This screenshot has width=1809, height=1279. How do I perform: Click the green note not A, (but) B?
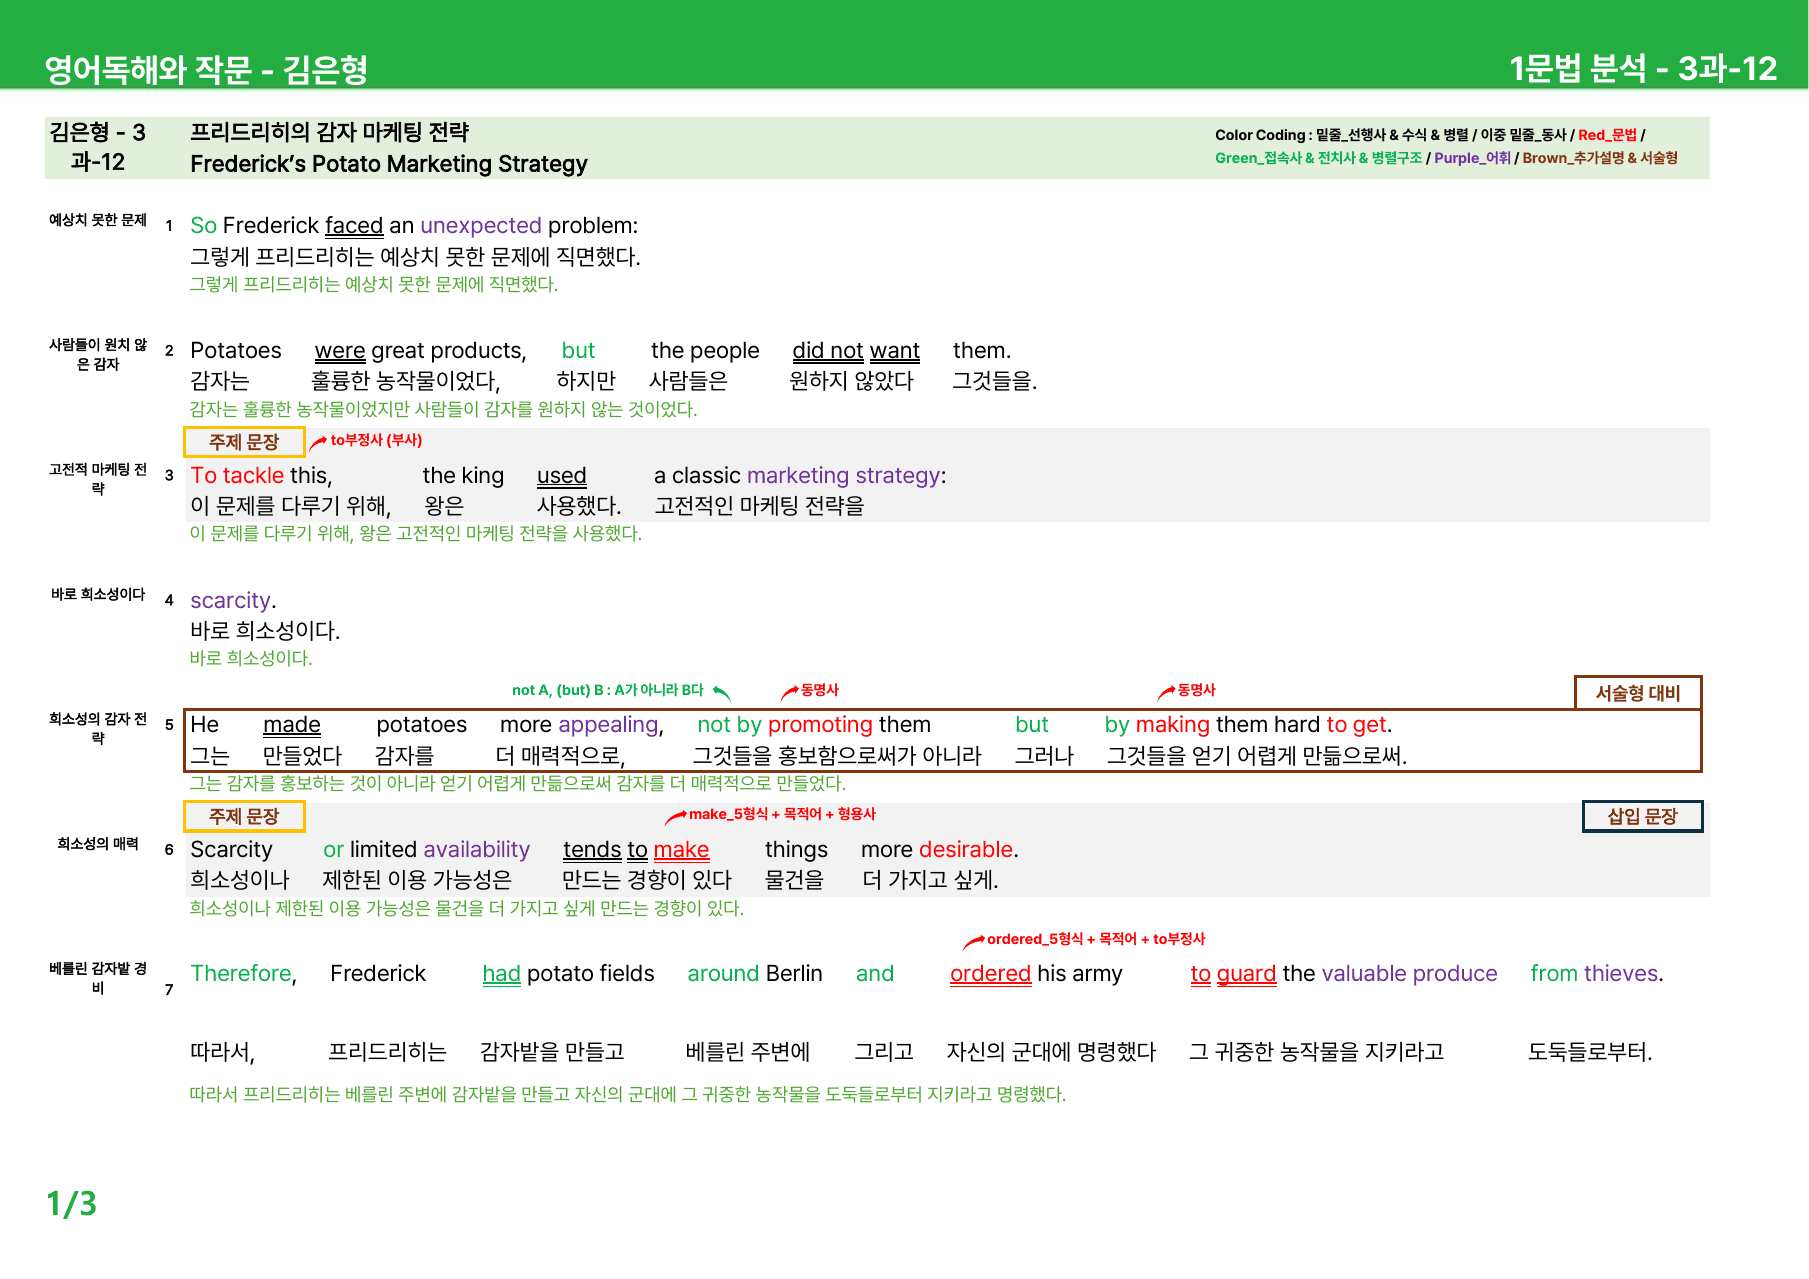607,690
